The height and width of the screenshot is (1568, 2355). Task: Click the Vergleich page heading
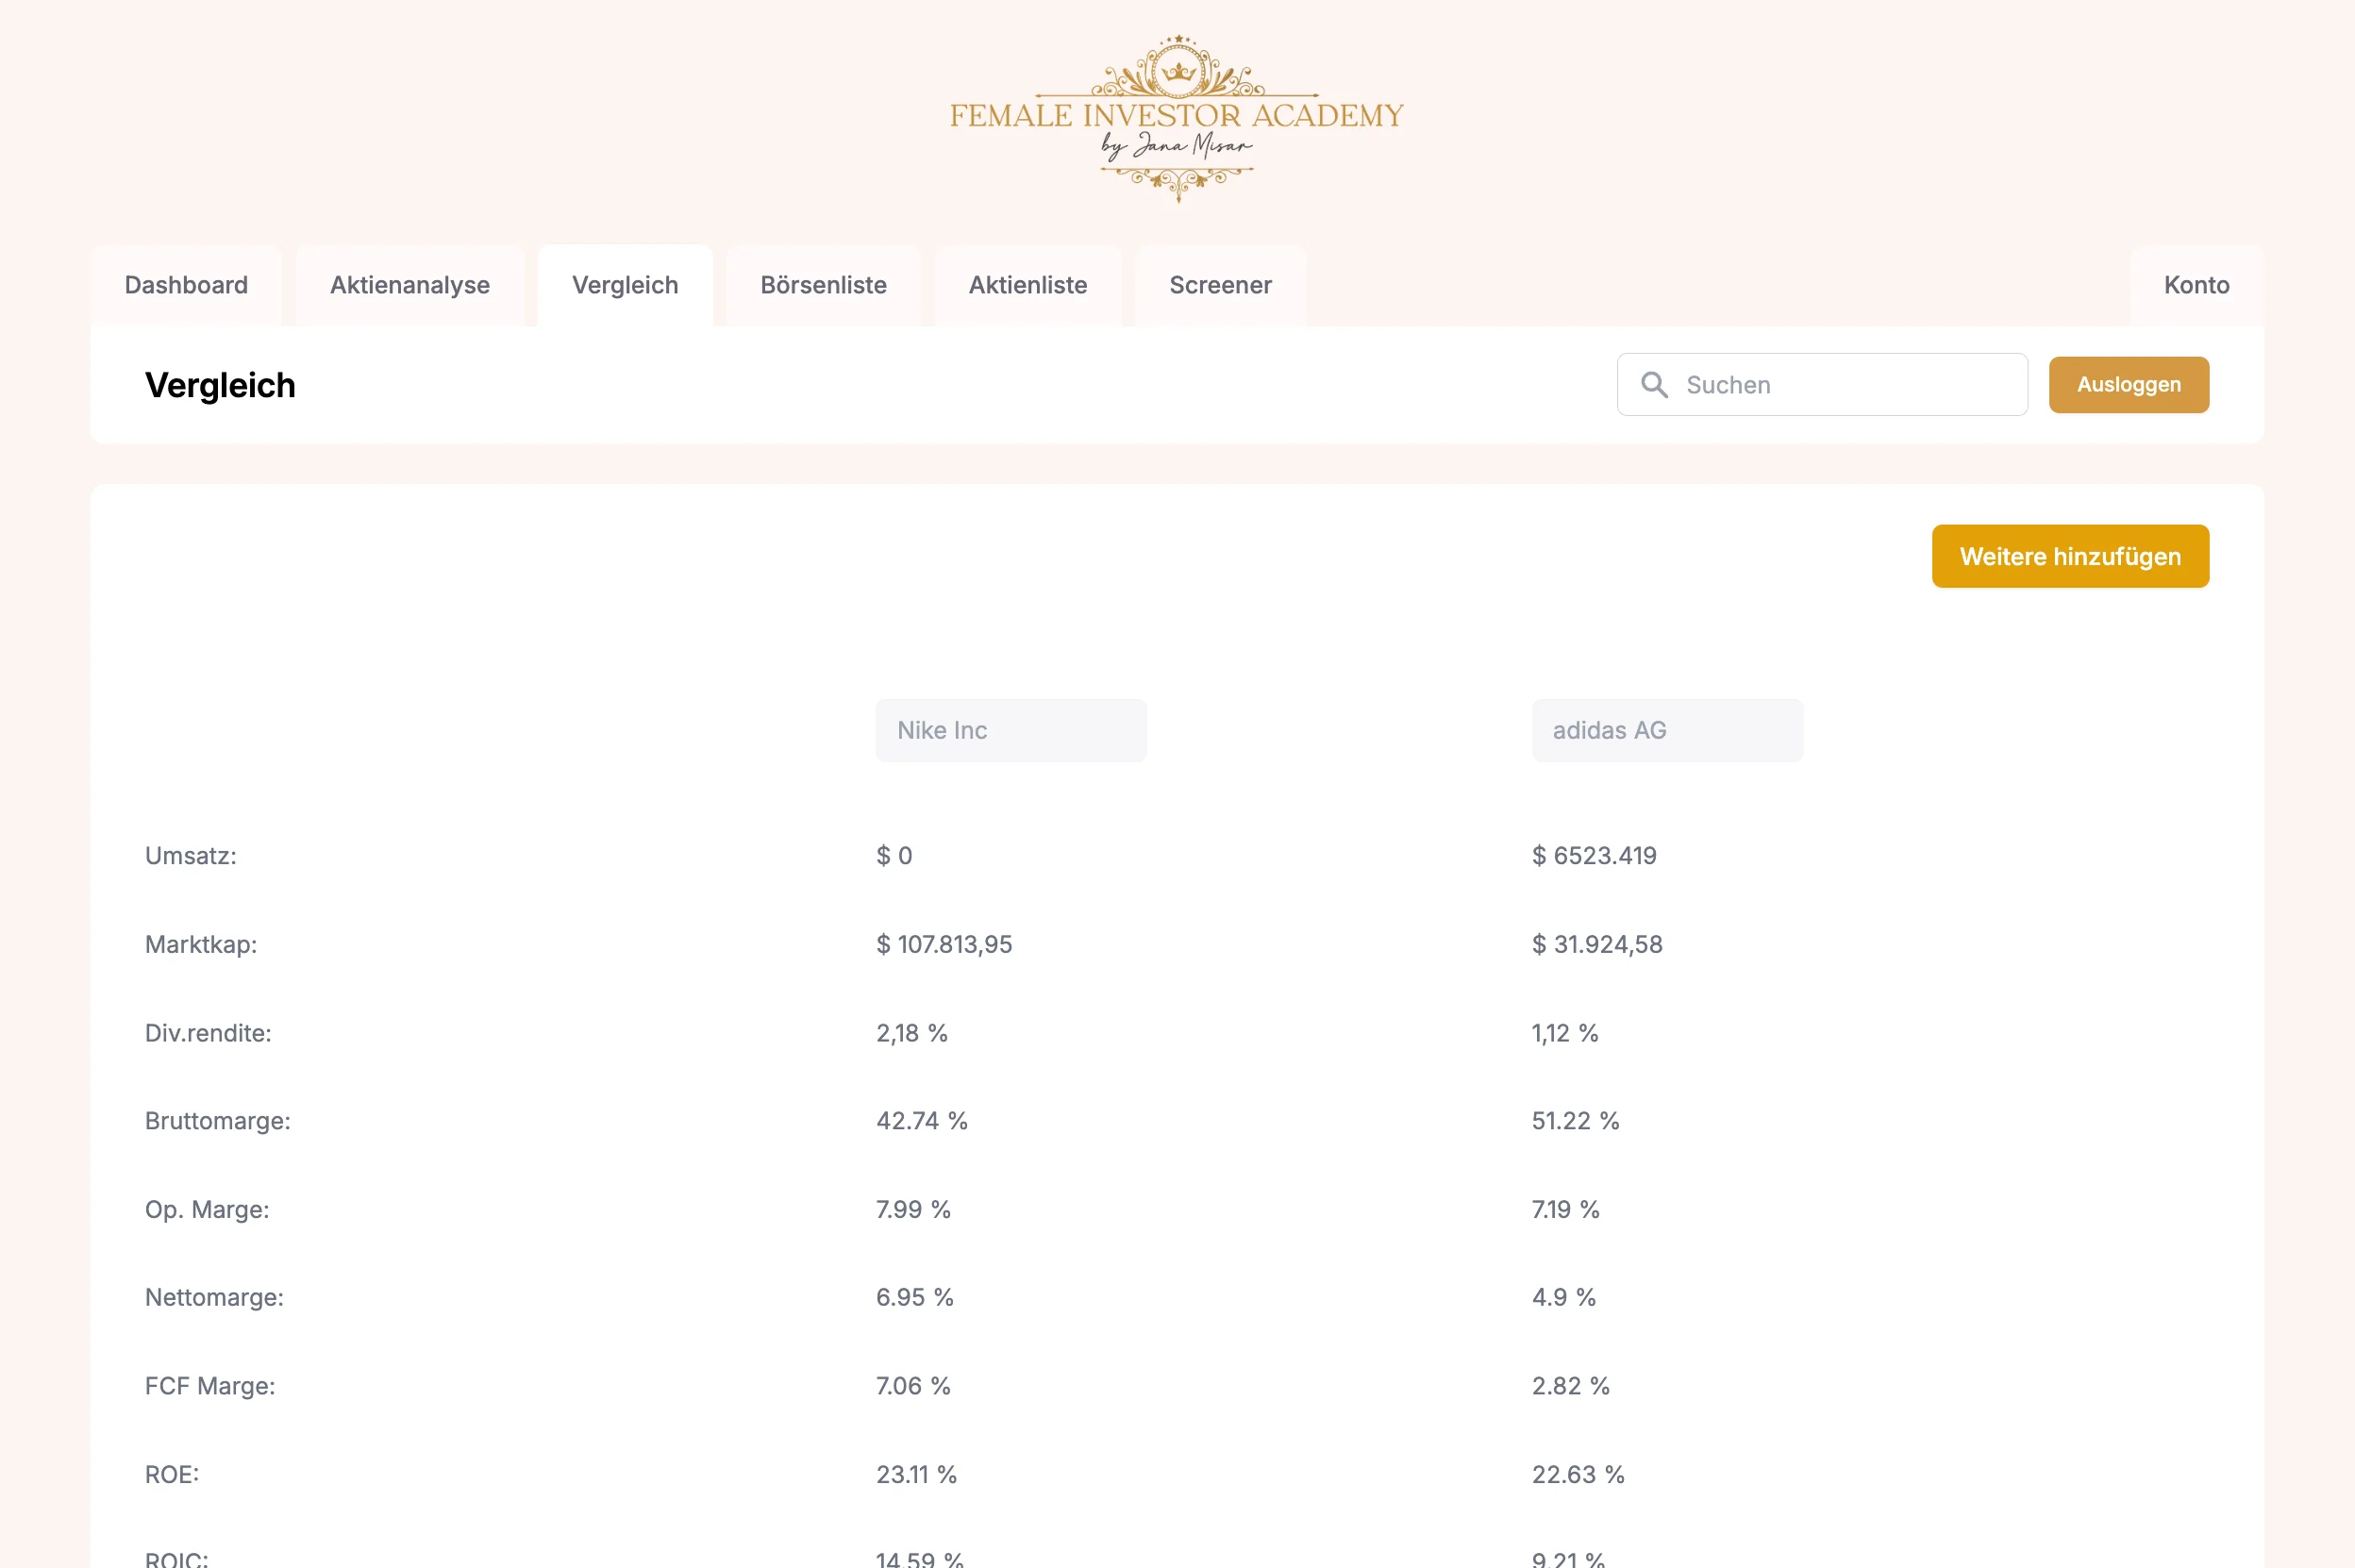220,385
